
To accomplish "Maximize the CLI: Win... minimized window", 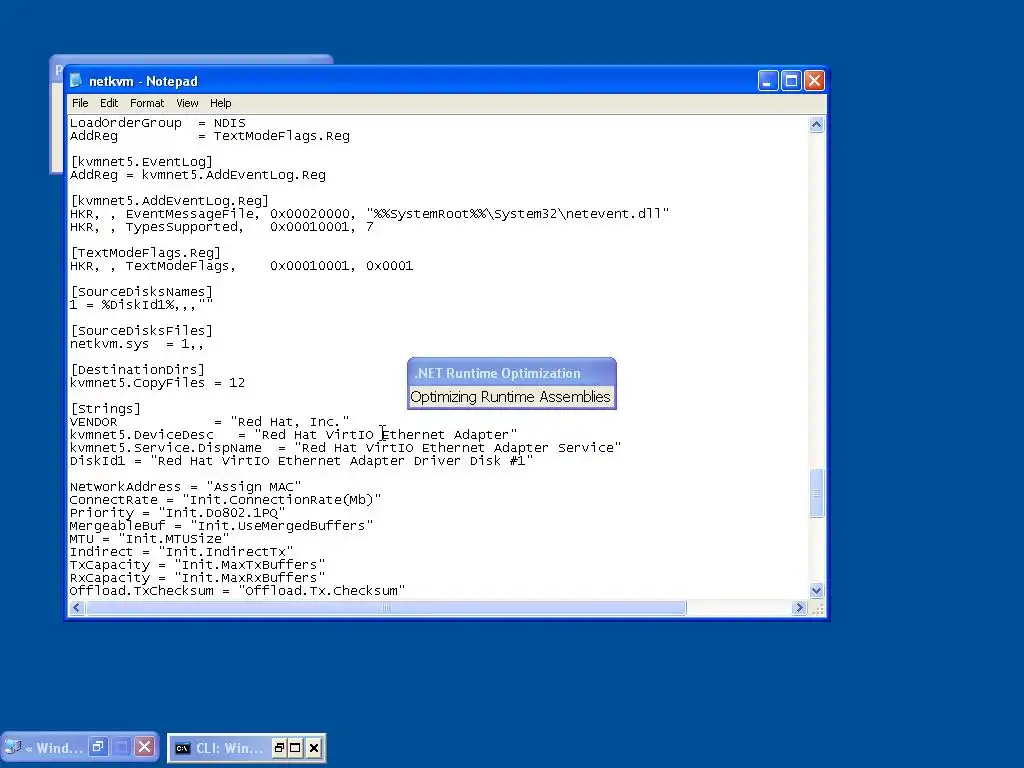I will point(295,748).
